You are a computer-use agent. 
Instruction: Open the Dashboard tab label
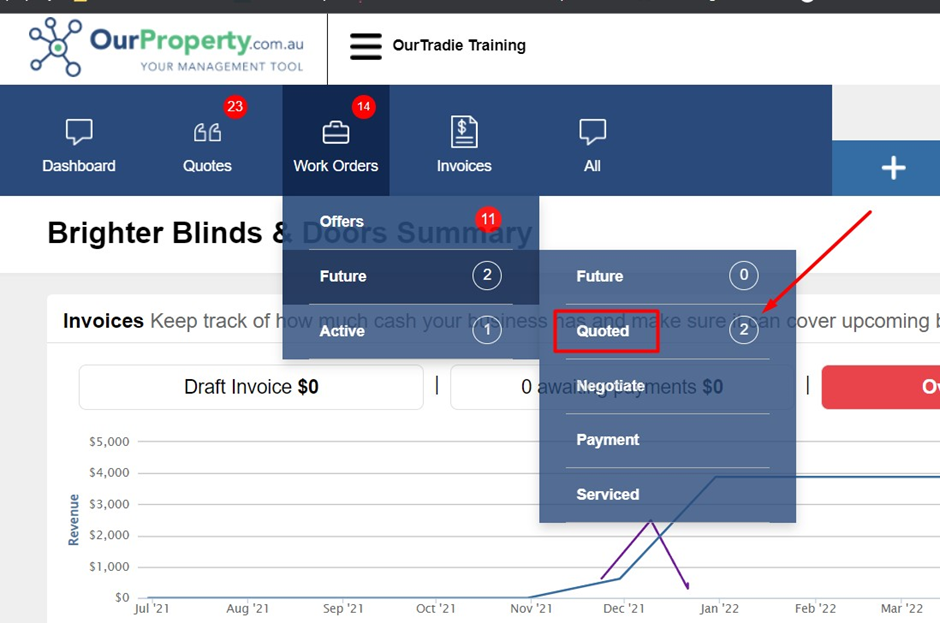click(79, 166)
